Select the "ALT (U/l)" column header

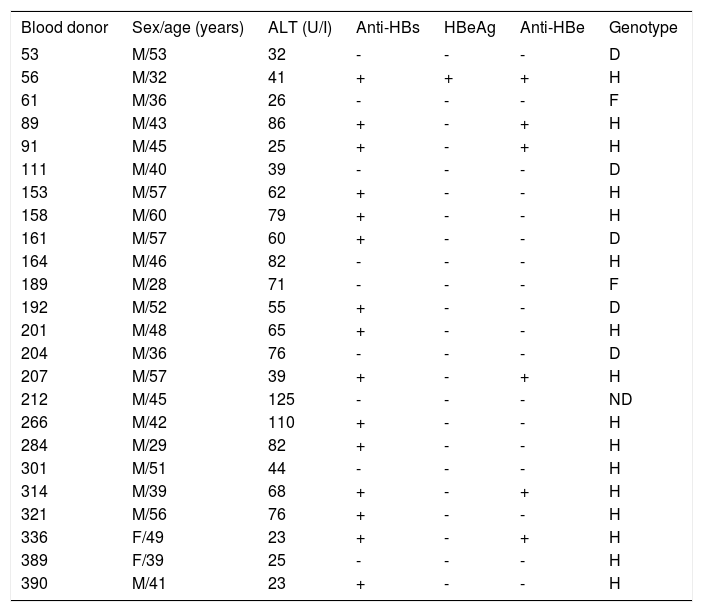coord(297,27)
